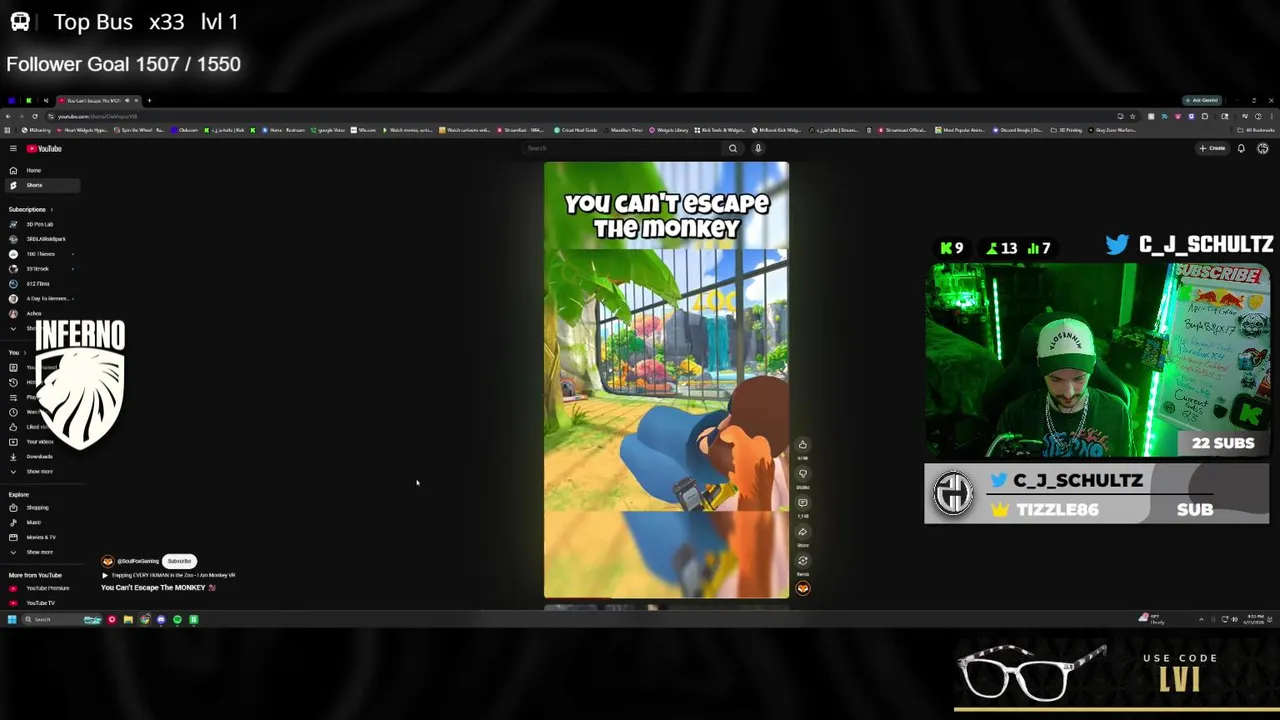The width and height of the screenshot is (1280, 720).
Task: Click Chrome icon in the taskbar
Action: (x=144, y=619)
